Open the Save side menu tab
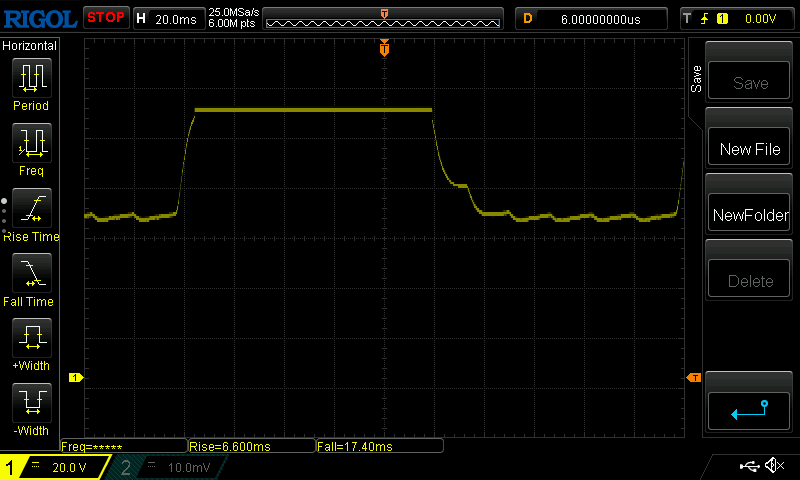 point(696,80)
